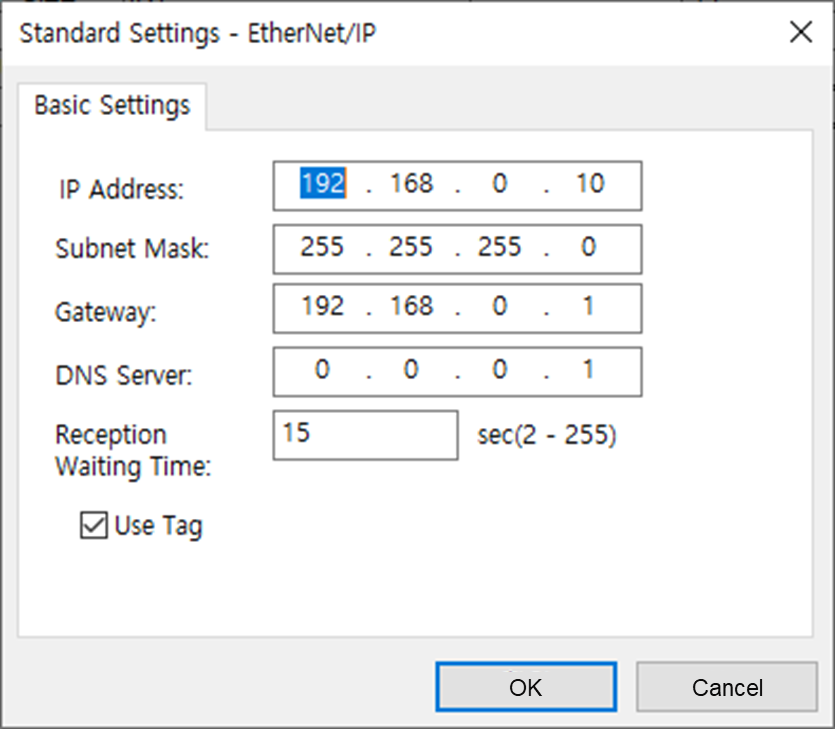Select the second Subnet Mask octet
Screen dimensions: 835x729
[x=411, y=248]
